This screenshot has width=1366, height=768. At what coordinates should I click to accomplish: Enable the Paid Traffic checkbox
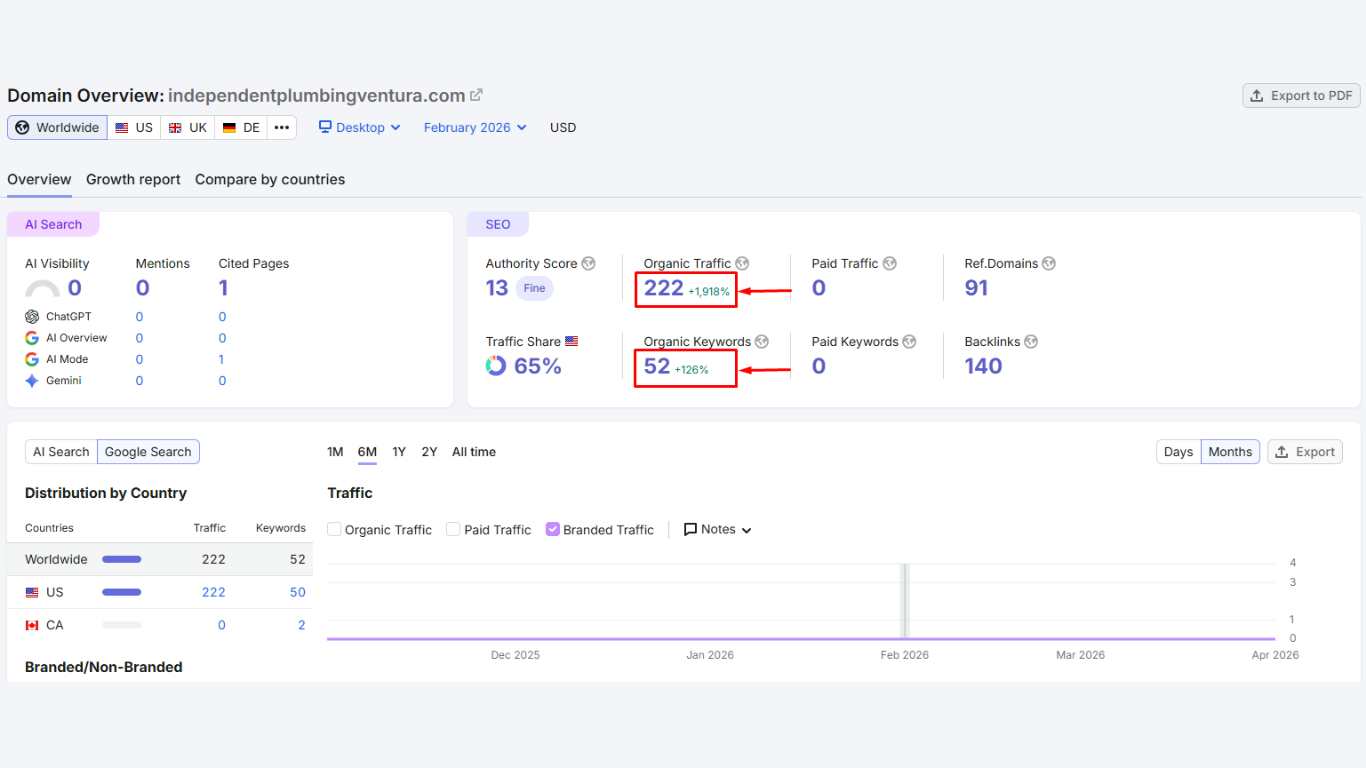click(x=453, y=529)
